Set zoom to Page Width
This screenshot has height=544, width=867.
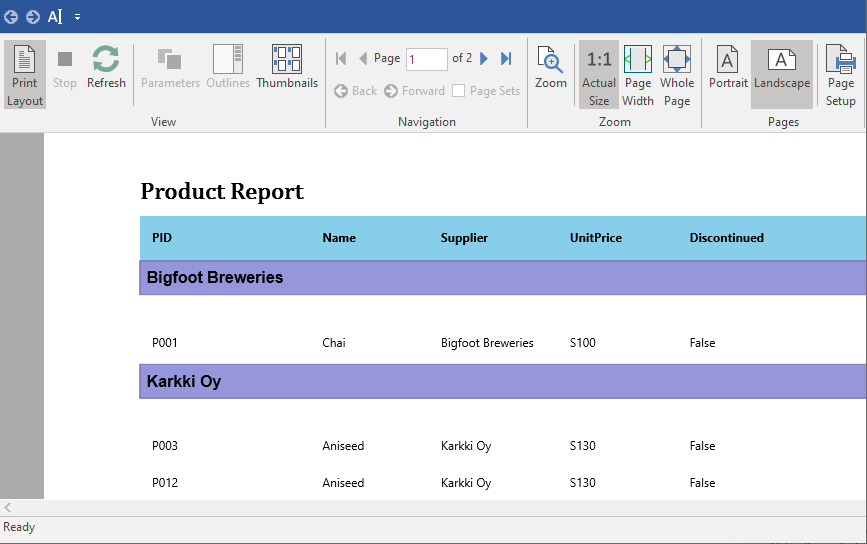[638, 74]
